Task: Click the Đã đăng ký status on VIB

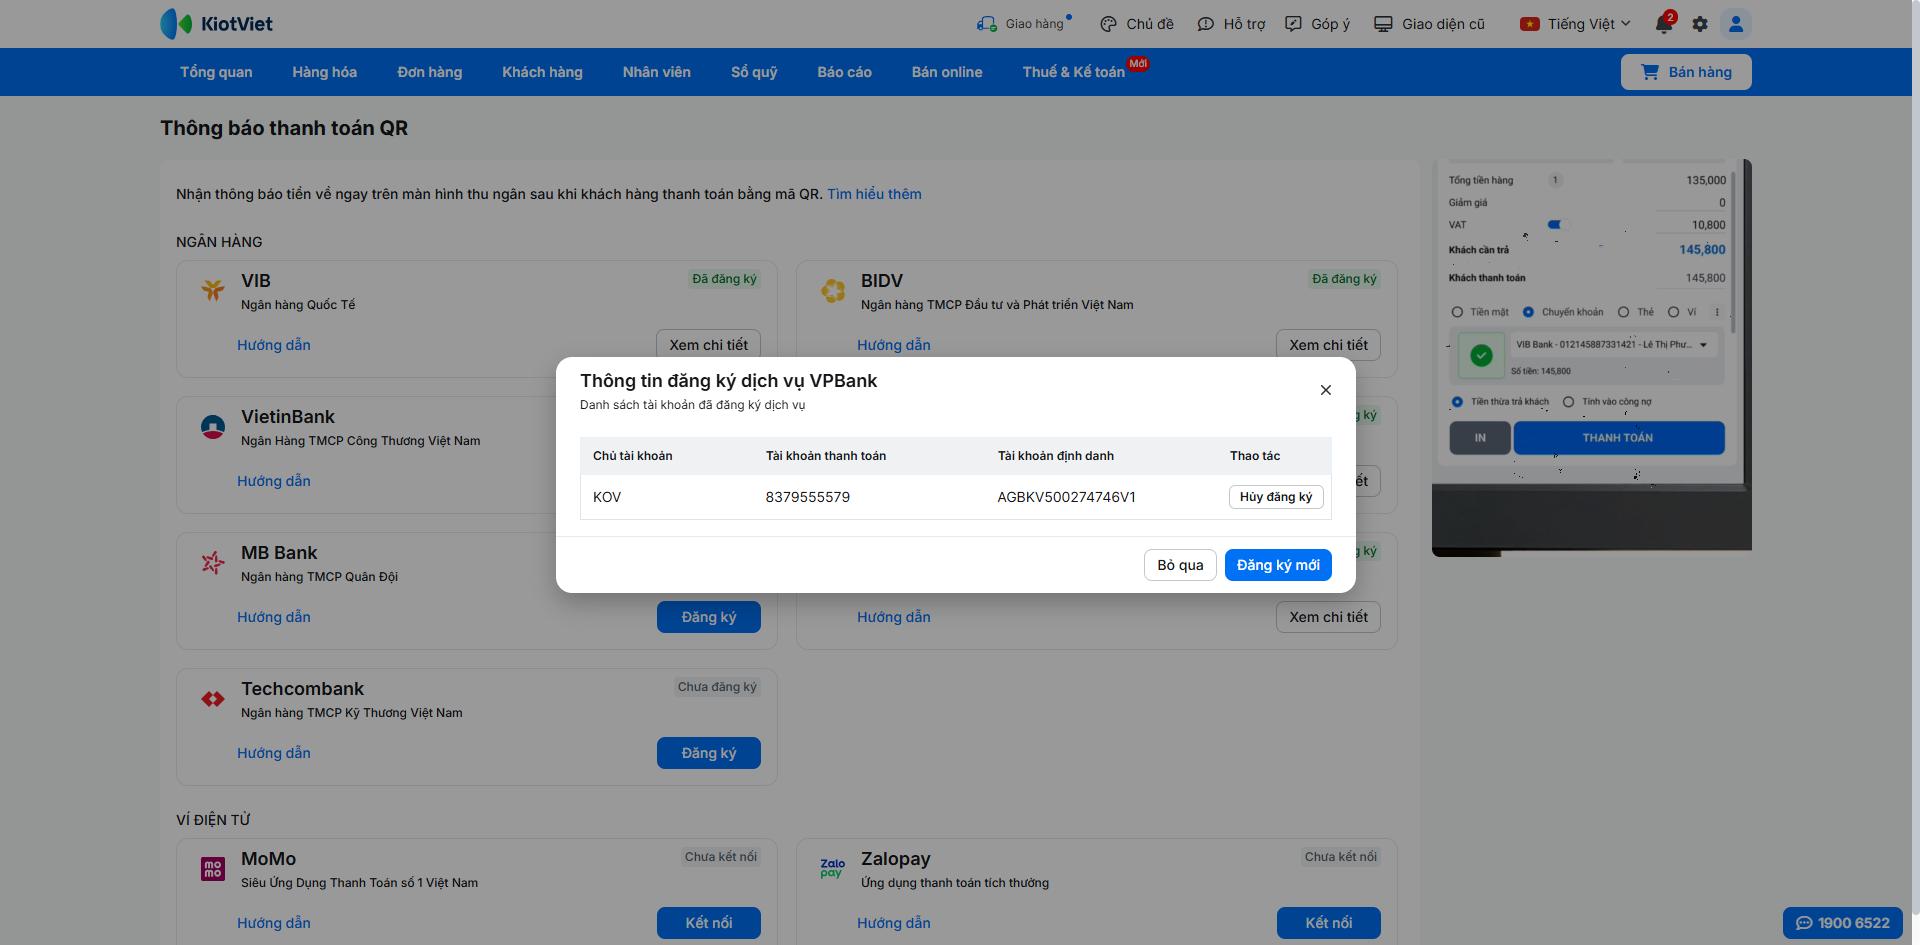Action: coord(724,279)
